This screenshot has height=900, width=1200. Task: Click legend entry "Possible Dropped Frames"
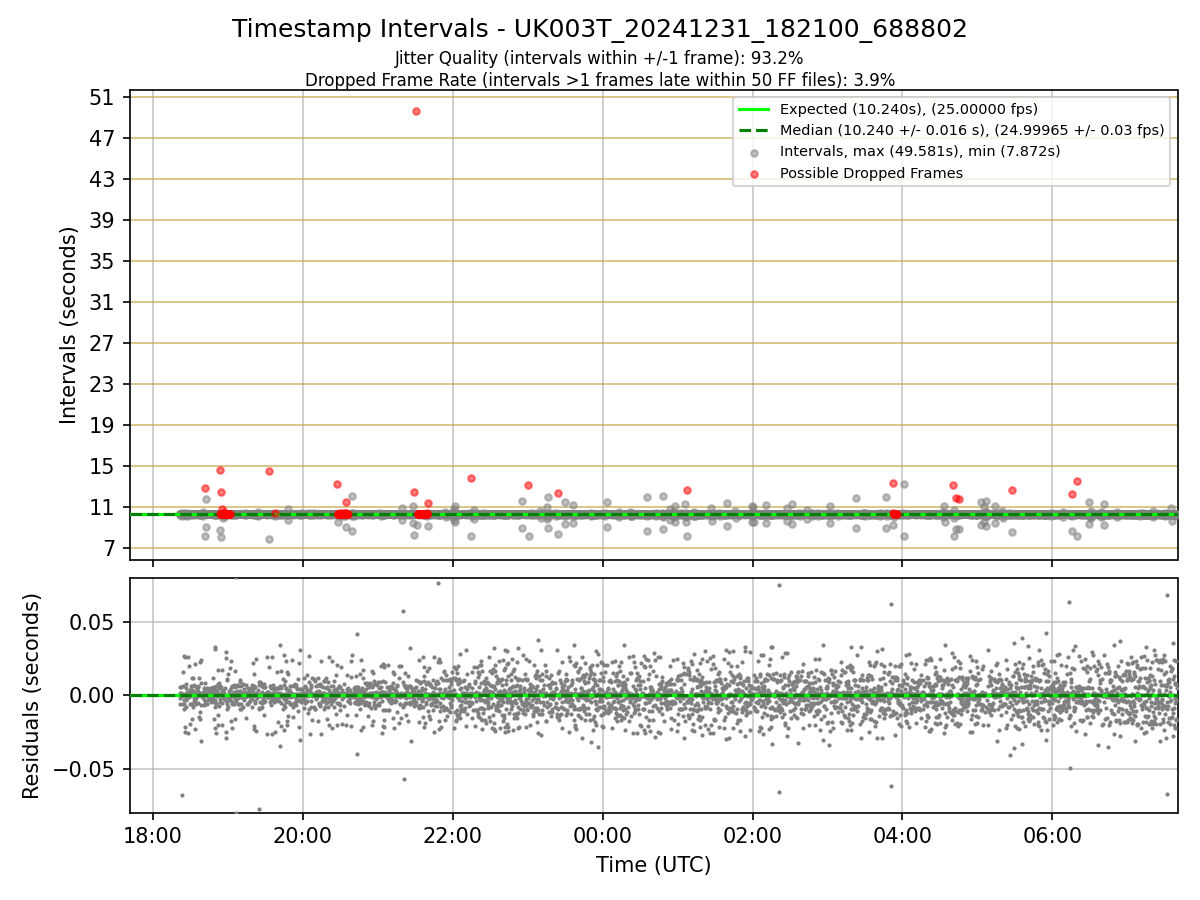871,173
